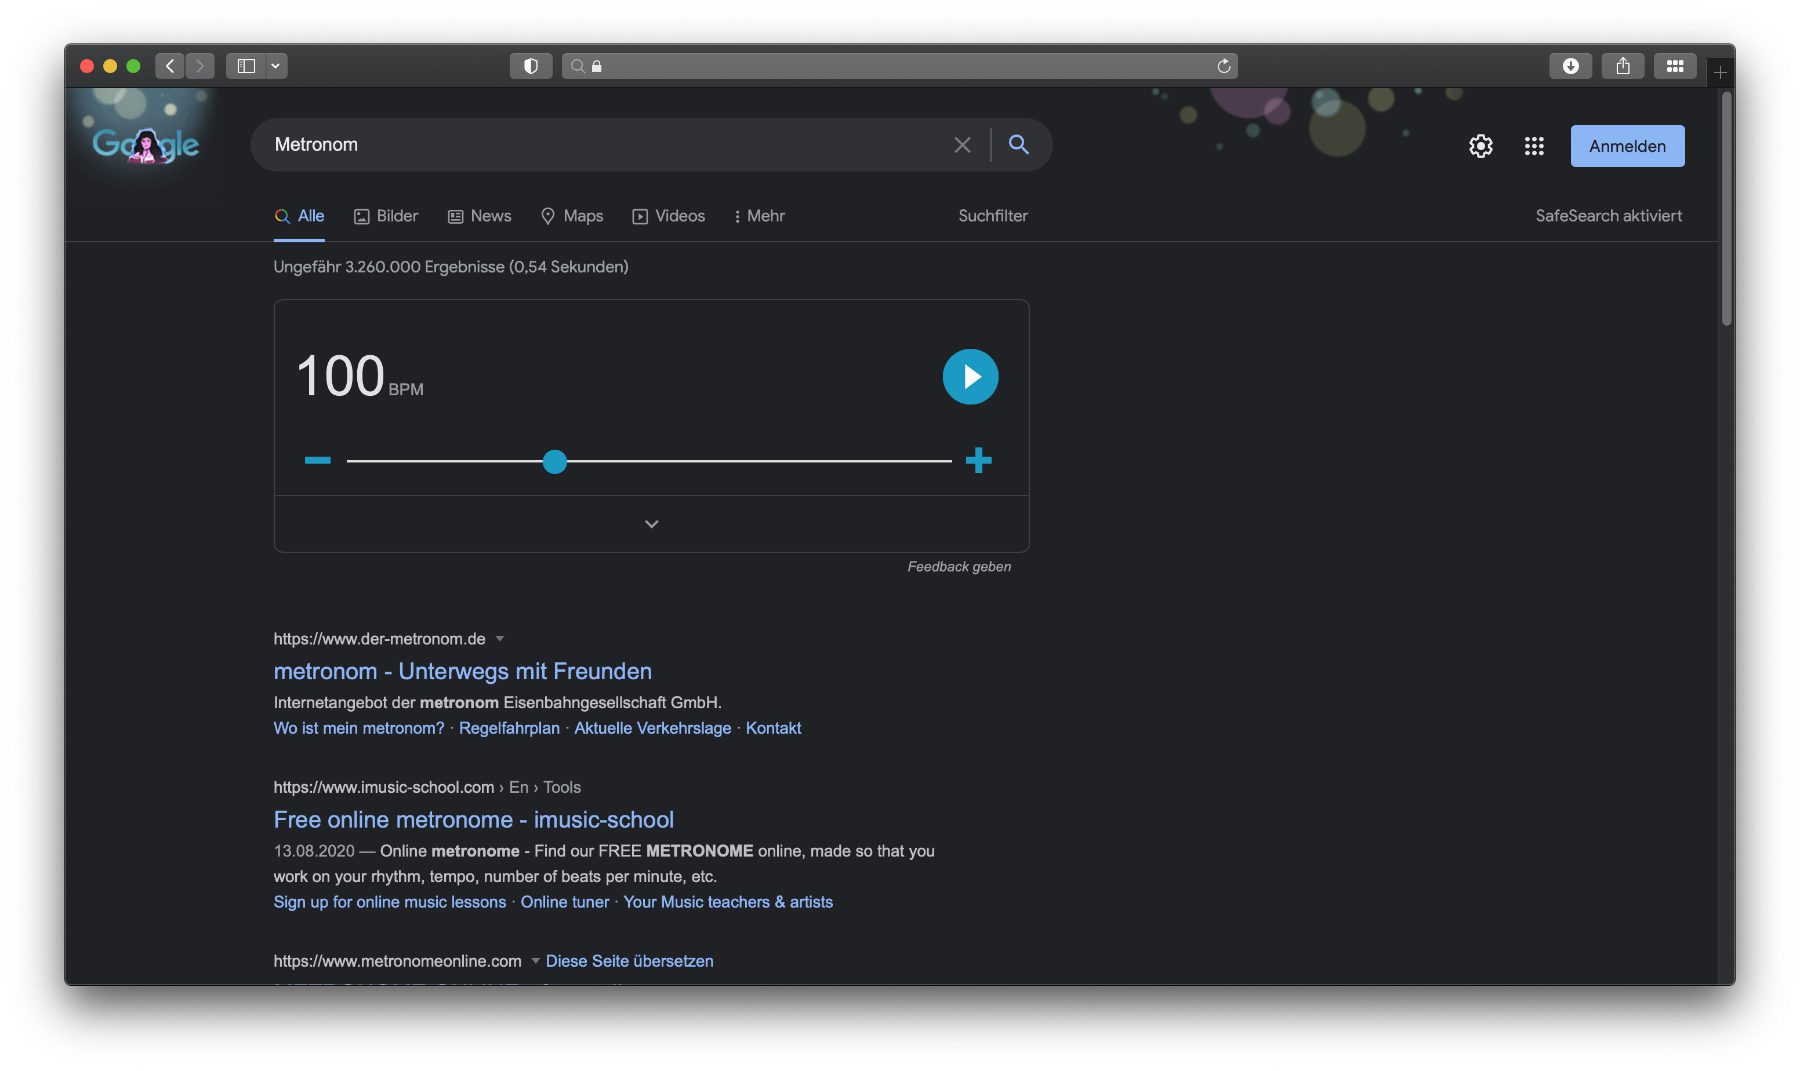Click Safari's privacy shield icon
Image resolution: width=1800 pixels, height=1071 pixels.
[531, 66]
